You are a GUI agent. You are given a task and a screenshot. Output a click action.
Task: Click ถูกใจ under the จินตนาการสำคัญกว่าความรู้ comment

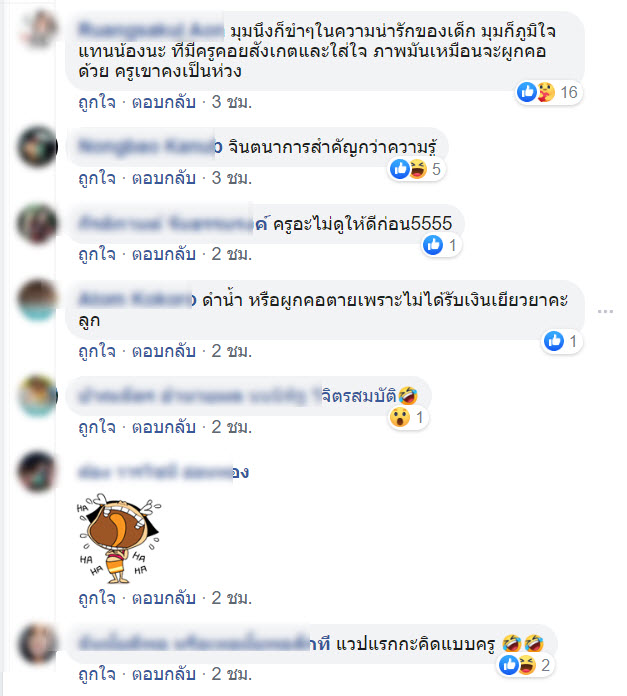tap(97, 178)
